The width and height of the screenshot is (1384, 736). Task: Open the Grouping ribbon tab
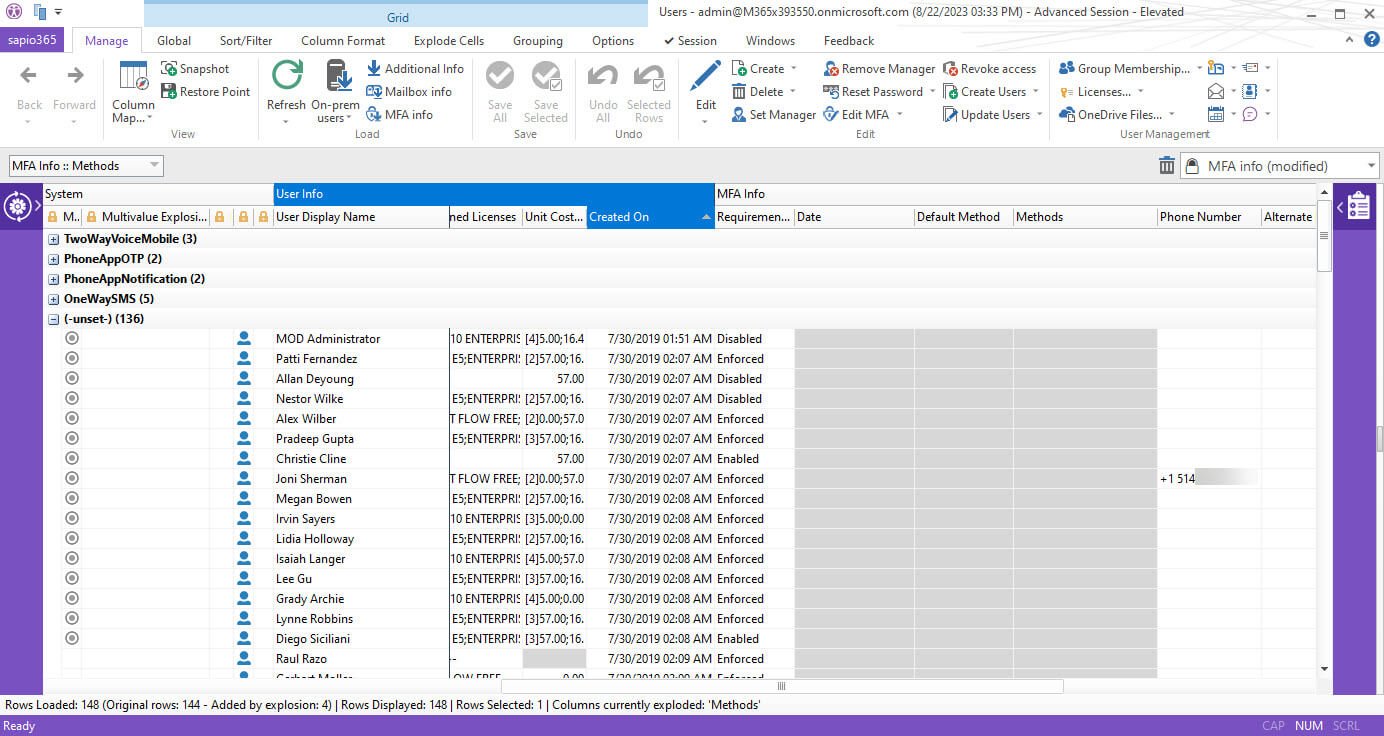click(x=538, y=41)
